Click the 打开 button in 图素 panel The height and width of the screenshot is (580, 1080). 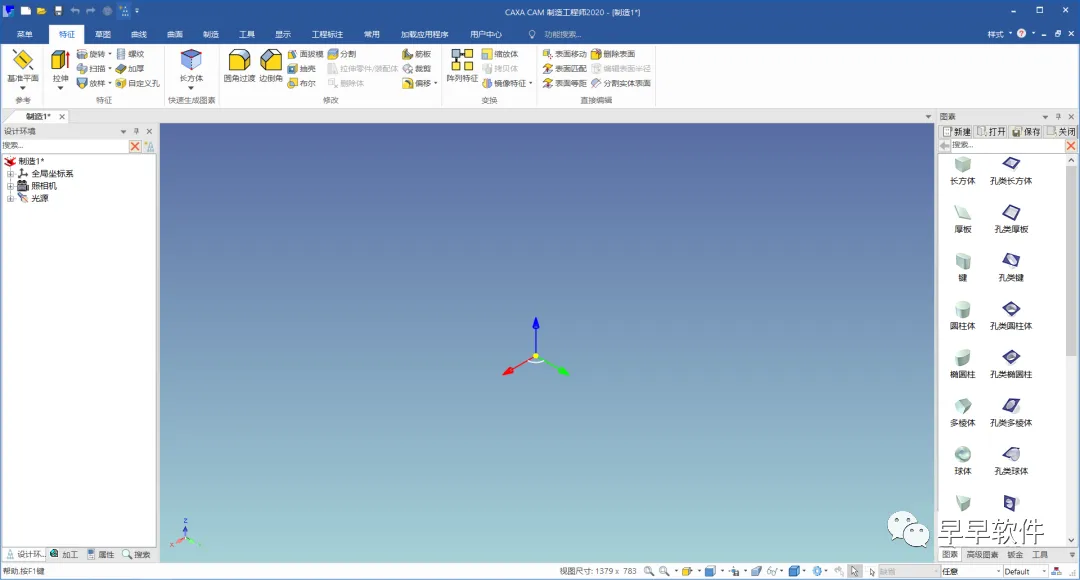click(992, 132)
